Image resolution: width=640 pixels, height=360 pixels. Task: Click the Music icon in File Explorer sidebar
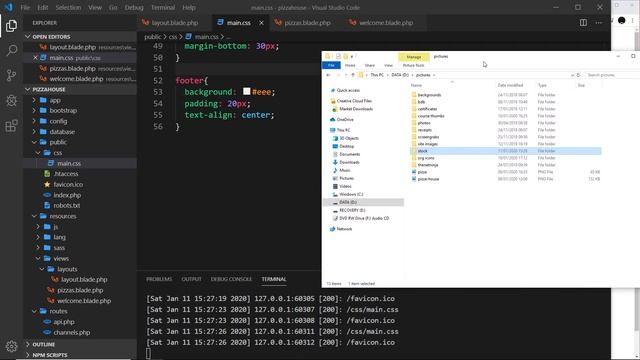(x=335, y=170)
